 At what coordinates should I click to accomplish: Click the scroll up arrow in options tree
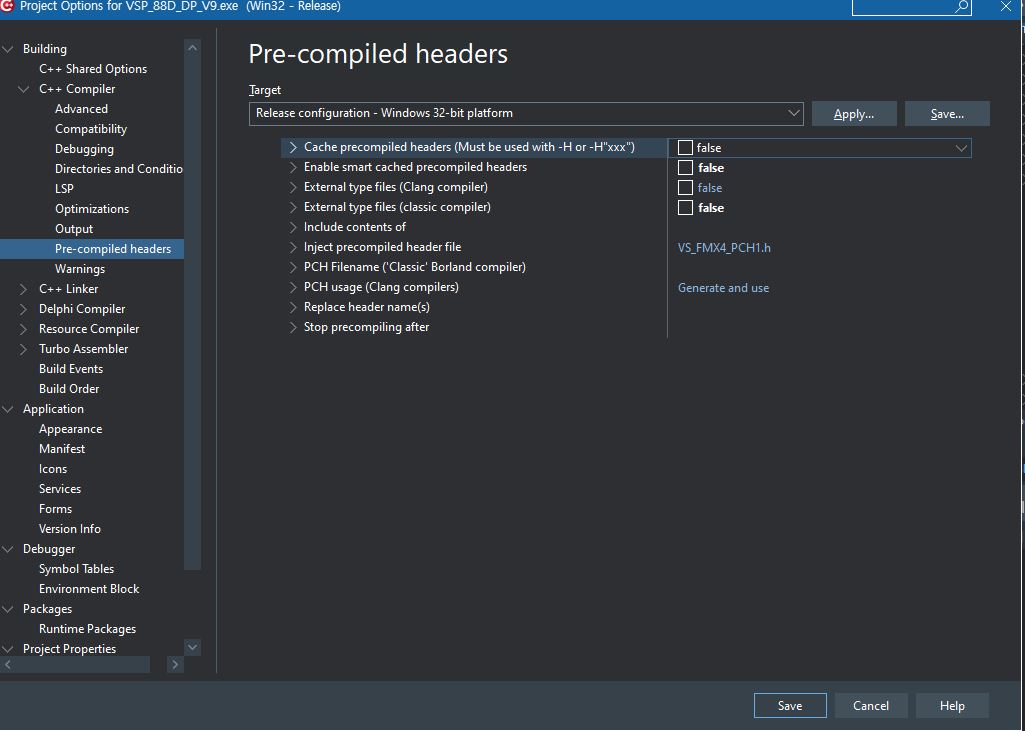[x=192, y=48]
